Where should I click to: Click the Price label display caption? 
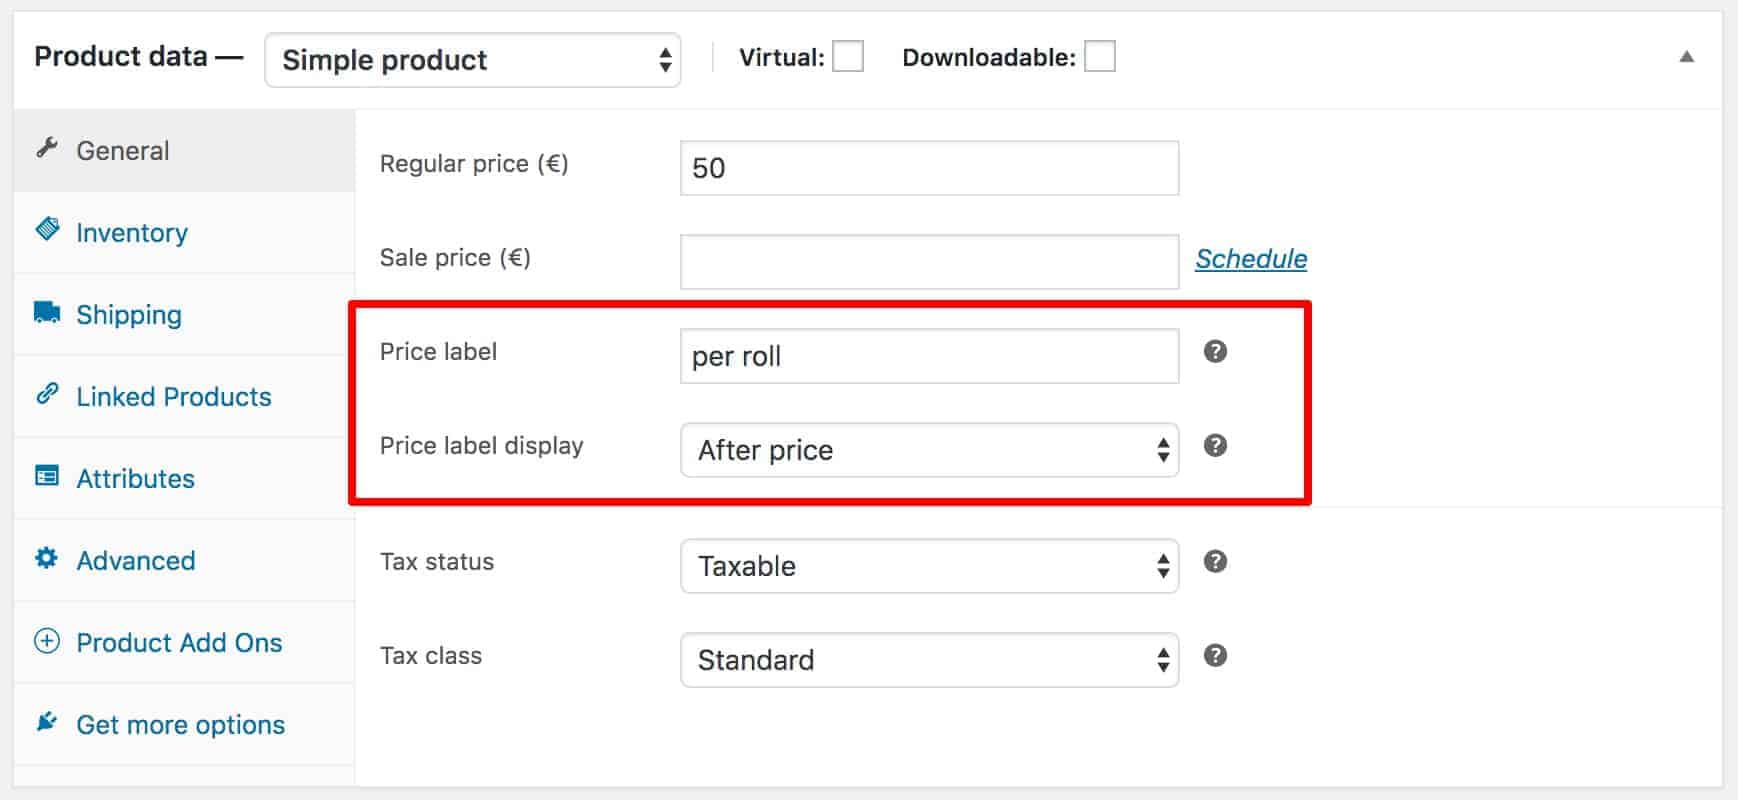481,445
